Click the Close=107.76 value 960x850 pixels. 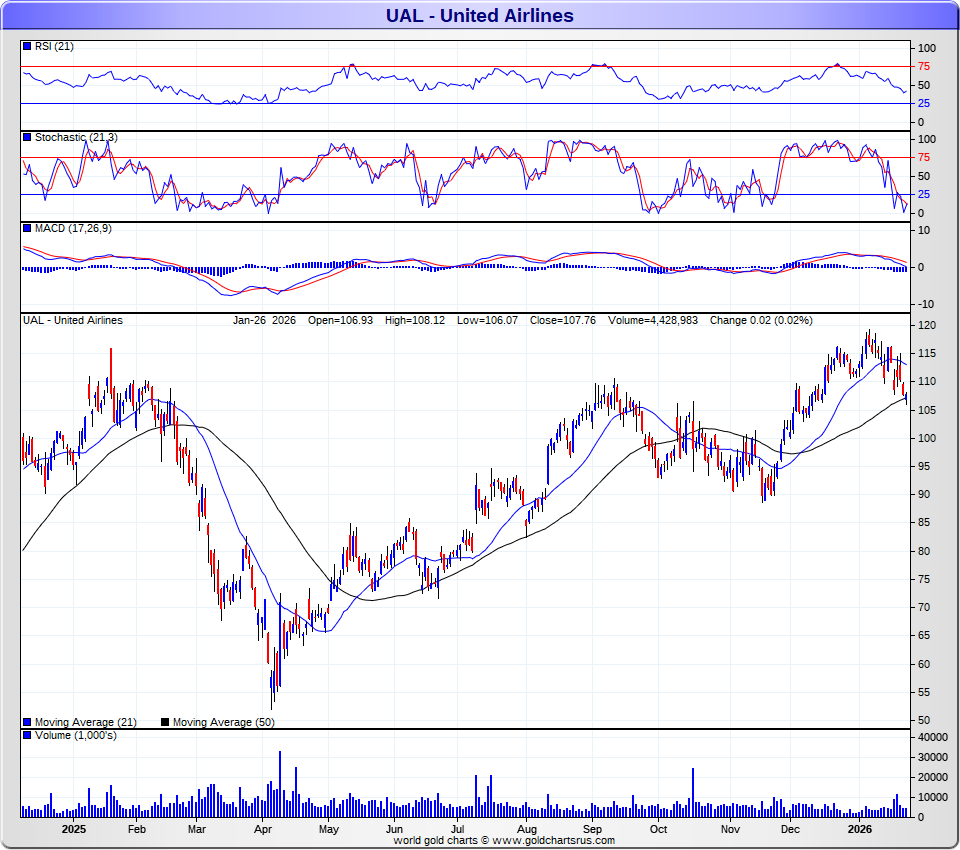pyautogui.click(x=563, y=320)
